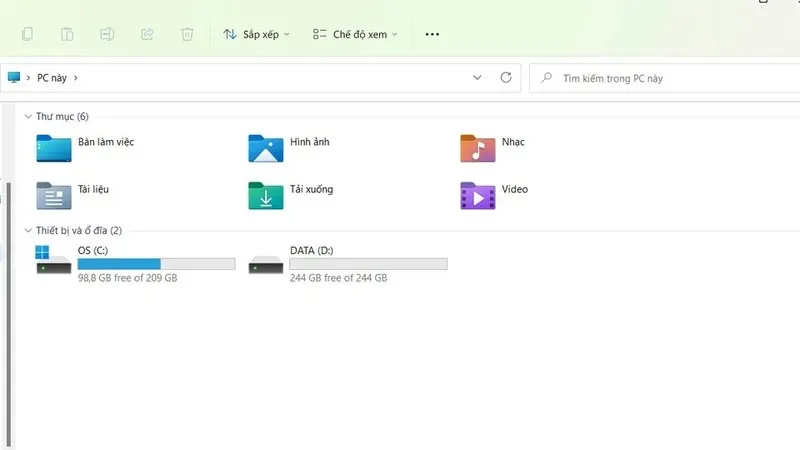
Task: Click the Rename icon in toolbar
Action: coord(107,34)
